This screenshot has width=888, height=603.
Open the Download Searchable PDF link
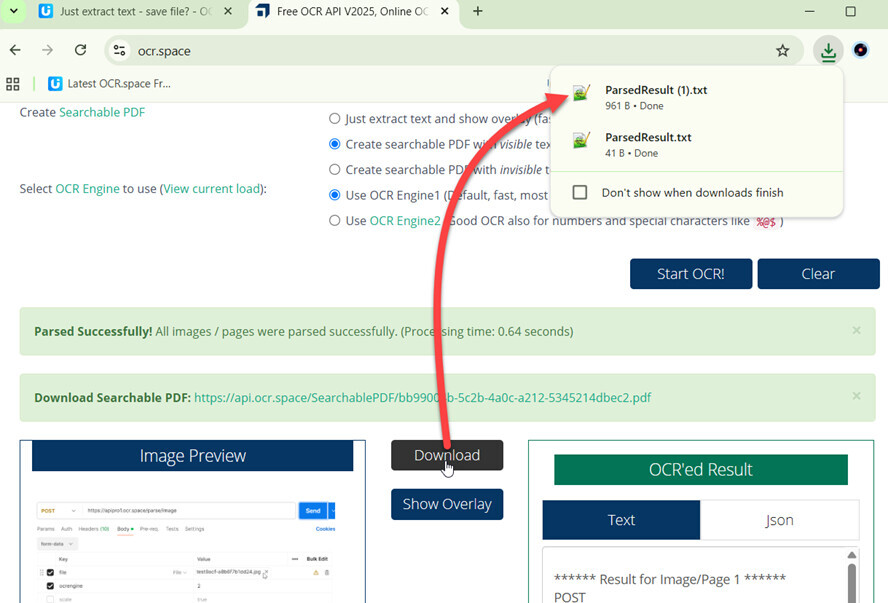pyautogui.click(x=422, y=397)
